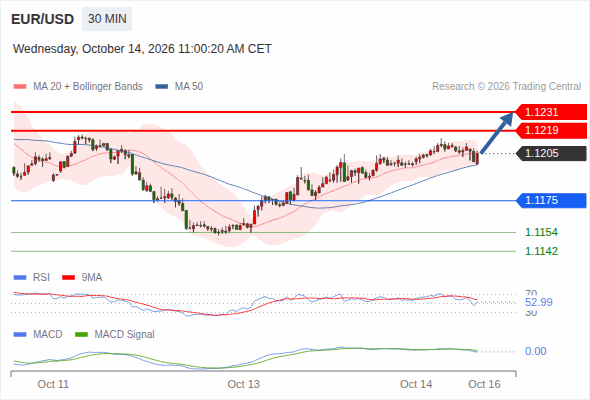
Task: Click the blue upward trend arrow
Action: click(497, 133)
